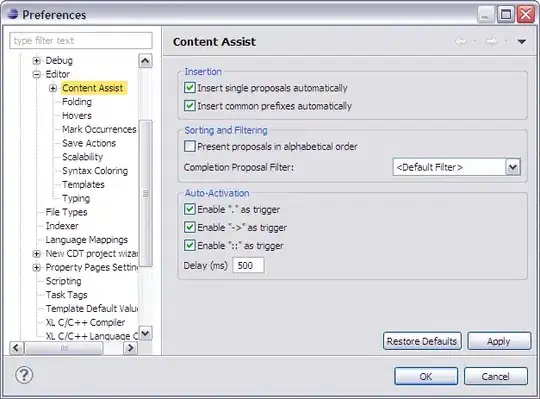Select Property Pages Settings item

(92, 267)
